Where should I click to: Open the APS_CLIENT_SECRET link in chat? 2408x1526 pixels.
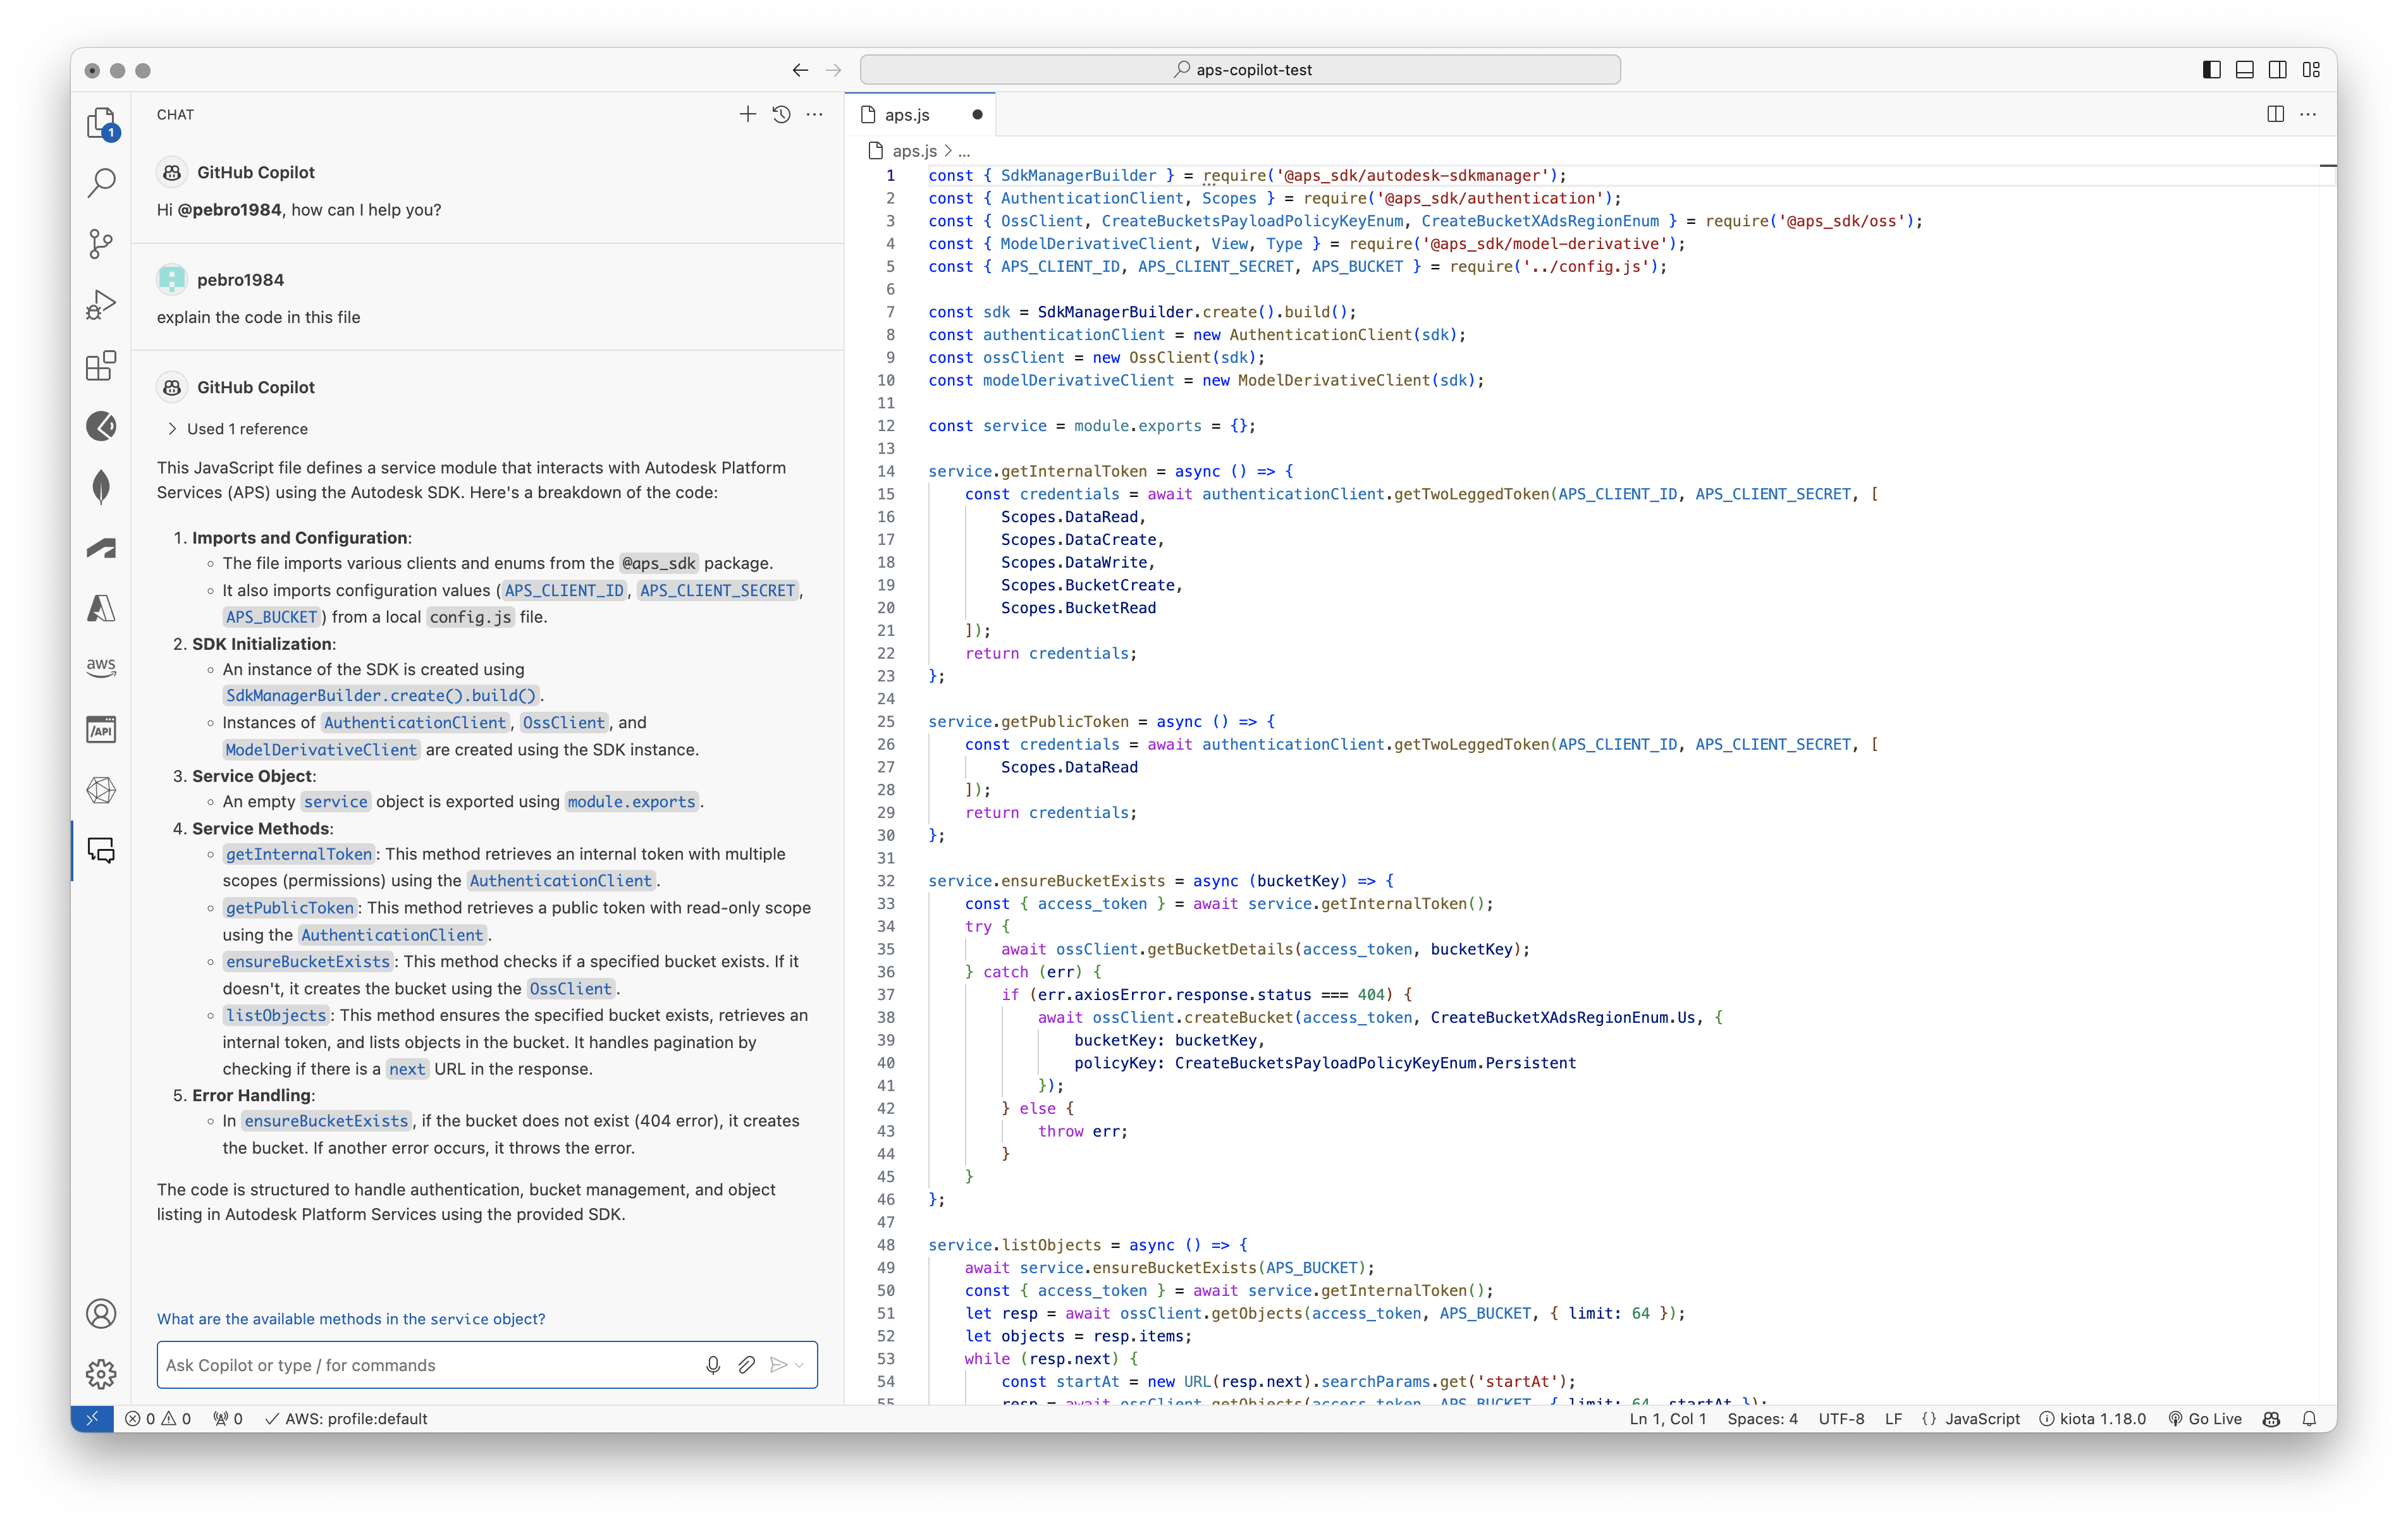pyautogui.click(x=718, y=590)
